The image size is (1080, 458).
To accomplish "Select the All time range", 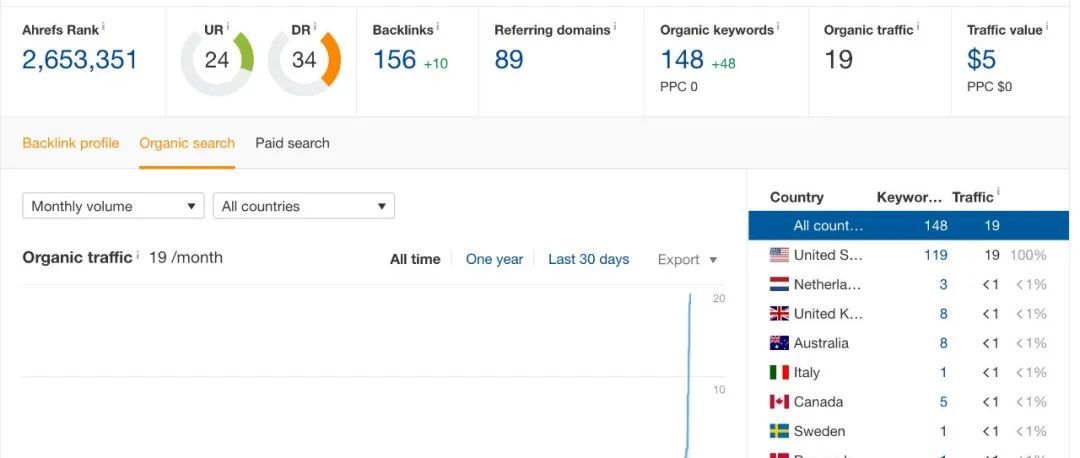I will (x=415, y=260).
